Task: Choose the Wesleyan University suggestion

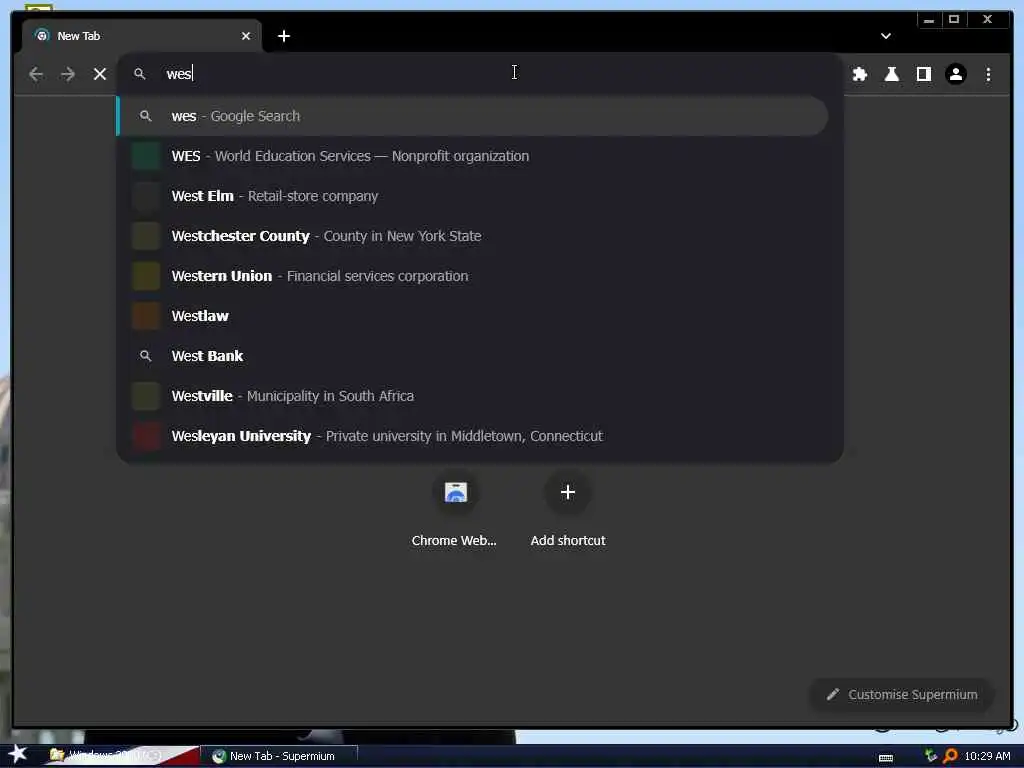Action: point(480,436)
